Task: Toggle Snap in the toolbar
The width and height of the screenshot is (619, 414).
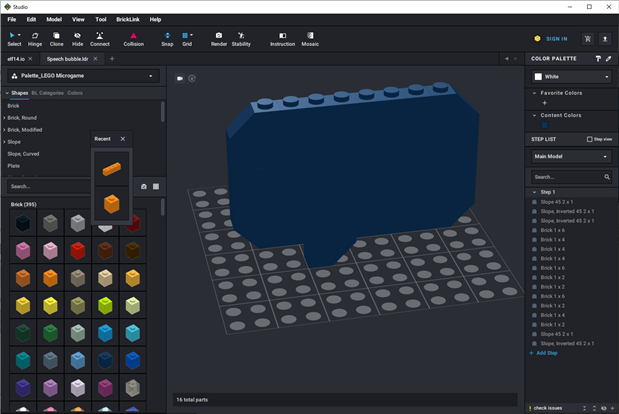Action: point(167,39)
